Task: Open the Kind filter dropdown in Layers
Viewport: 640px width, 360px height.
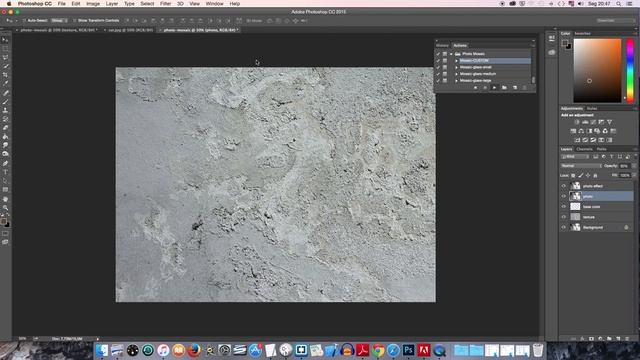Action: [575, 157]
